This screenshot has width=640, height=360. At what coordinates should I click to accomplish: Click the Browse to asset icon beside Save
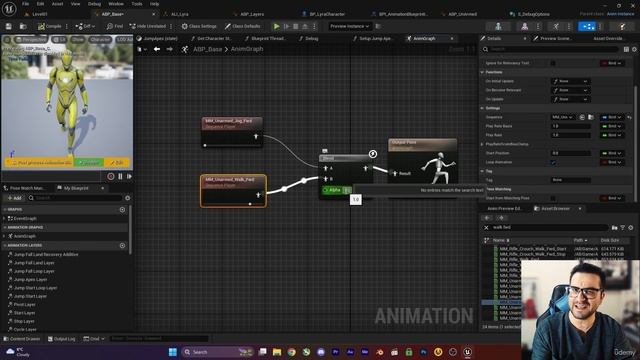point(23,26)
